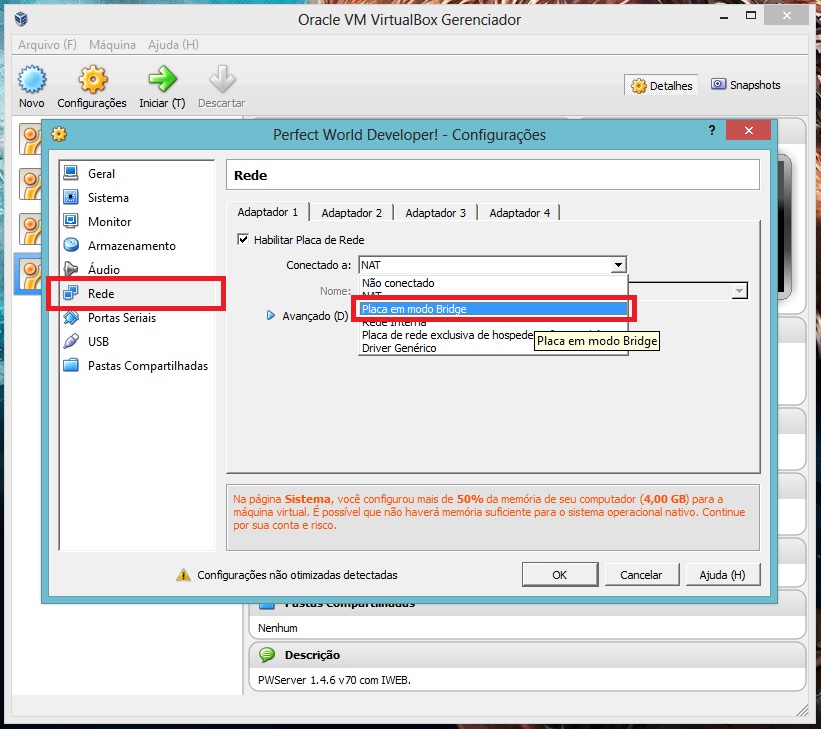Click the dialog help question mark
821x729 pixels.
point(712,130)
